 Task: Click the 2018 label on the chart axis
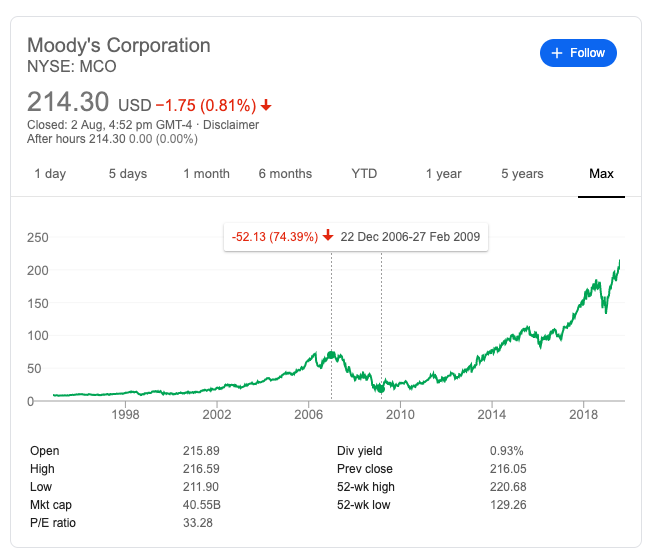[583, 414]
